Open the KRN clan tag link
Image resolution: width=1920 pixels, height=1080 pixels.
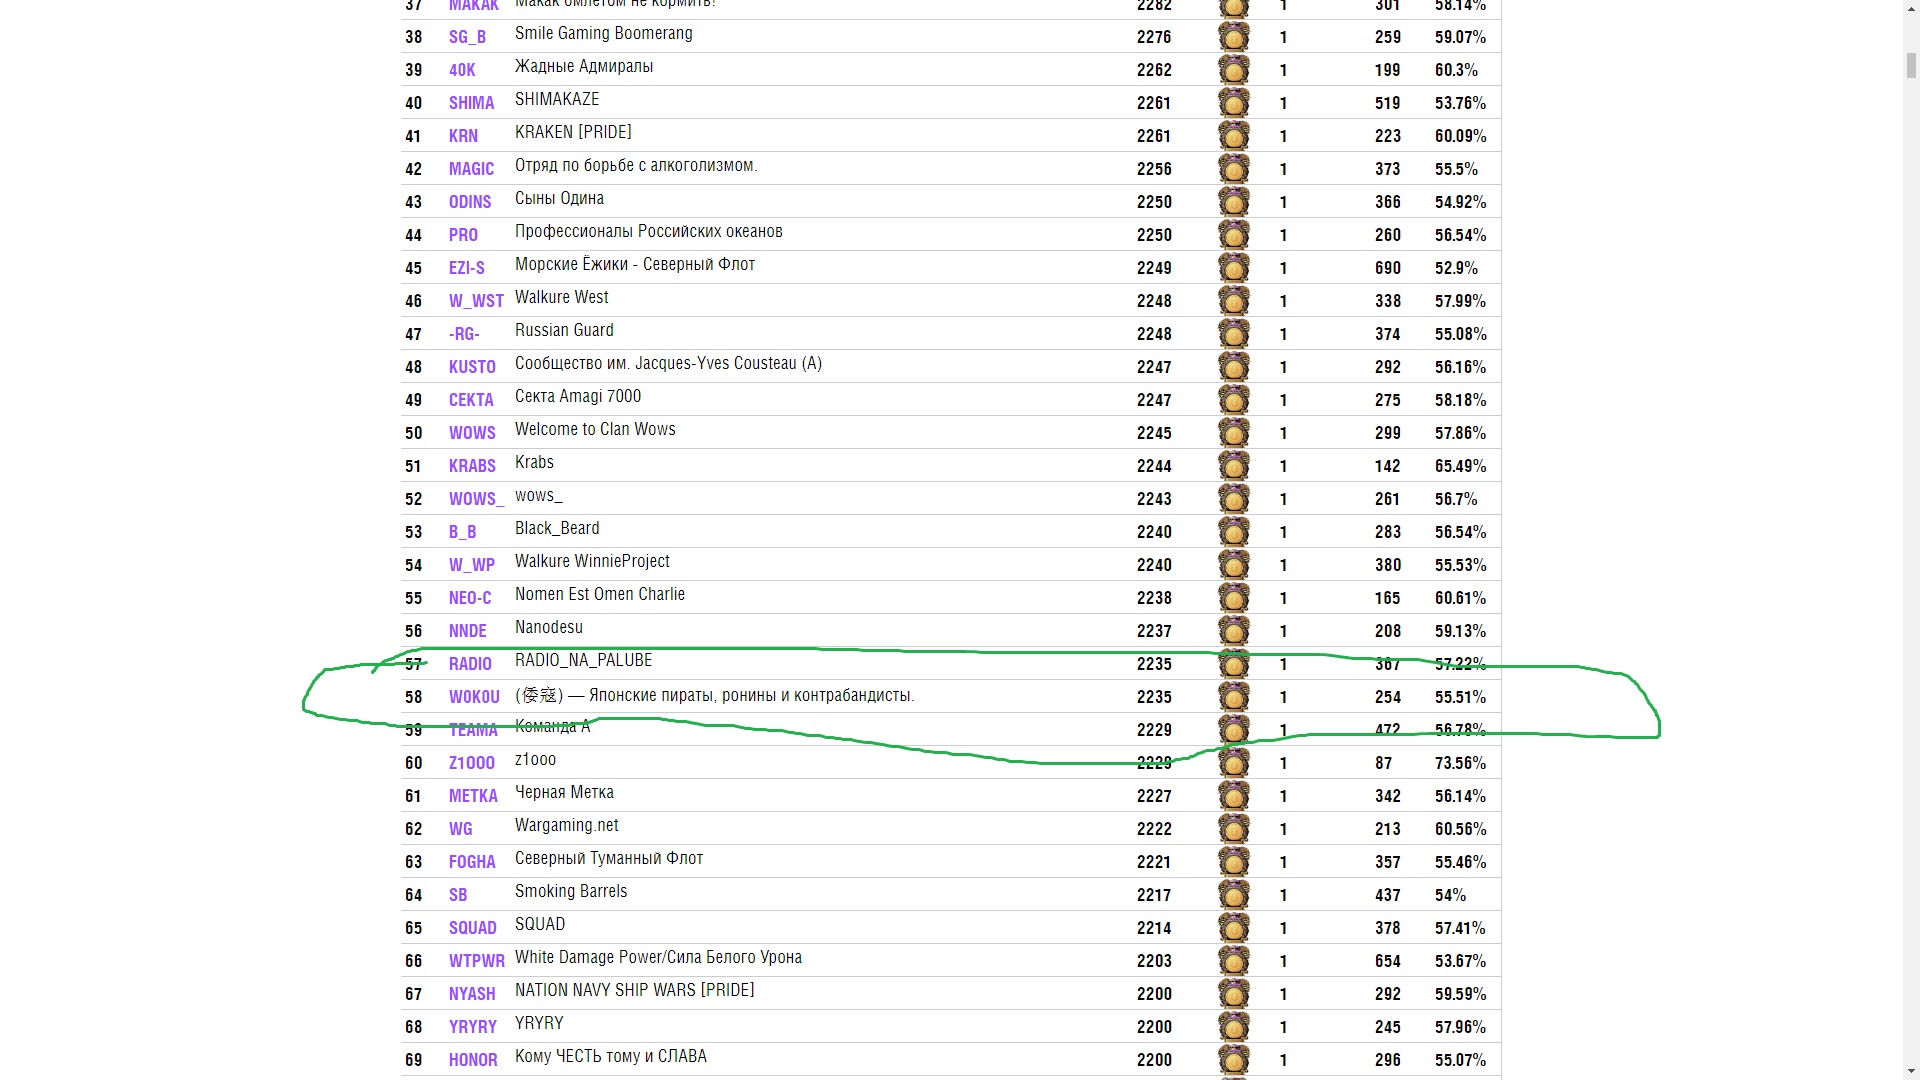[x=463, y=136]
